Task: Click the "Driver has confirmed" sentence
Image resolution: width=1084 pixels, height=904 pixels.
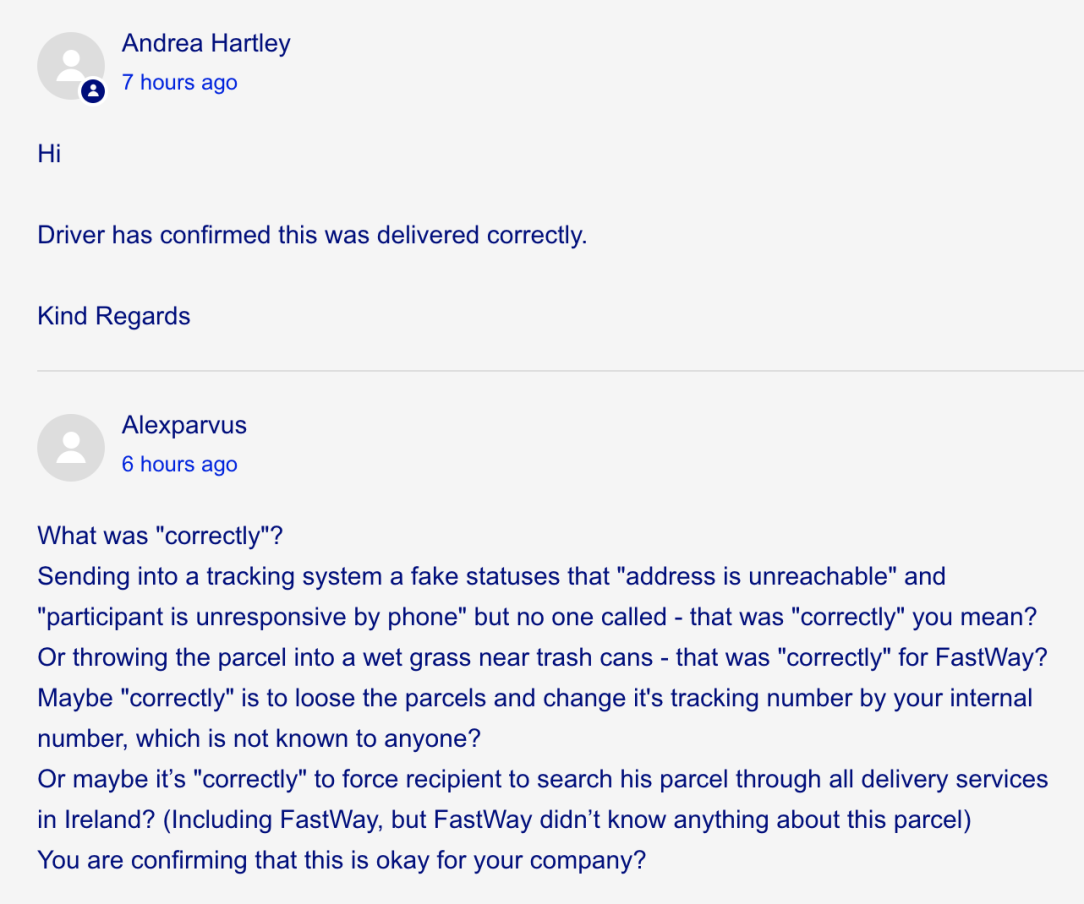Action: coord(312,235)
